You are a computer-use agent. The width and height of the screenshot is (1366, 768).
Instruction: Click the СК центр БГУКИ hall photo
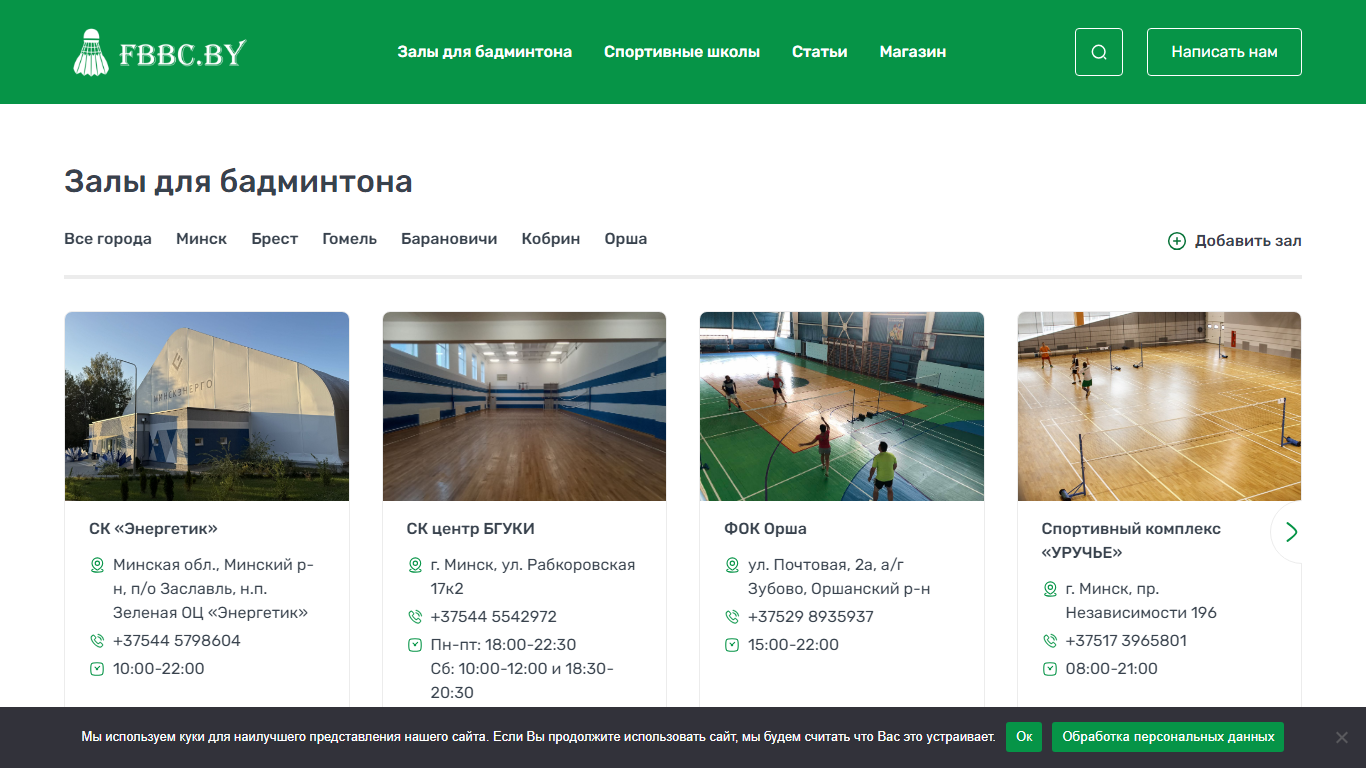click(x=524, y=406)
